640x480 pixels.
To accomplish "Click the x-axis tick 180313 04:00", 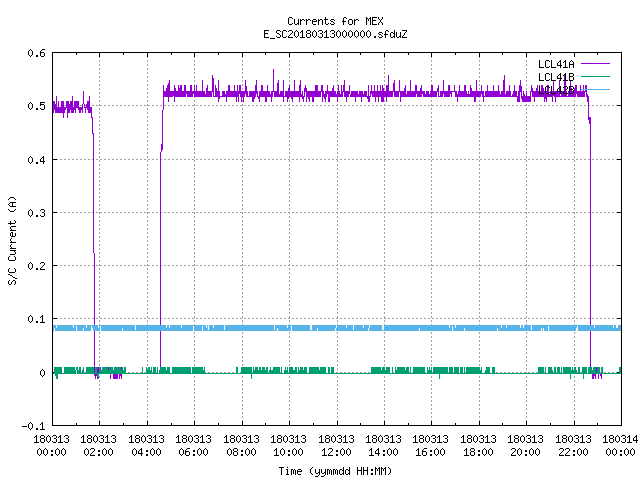I will click(146, 445).
